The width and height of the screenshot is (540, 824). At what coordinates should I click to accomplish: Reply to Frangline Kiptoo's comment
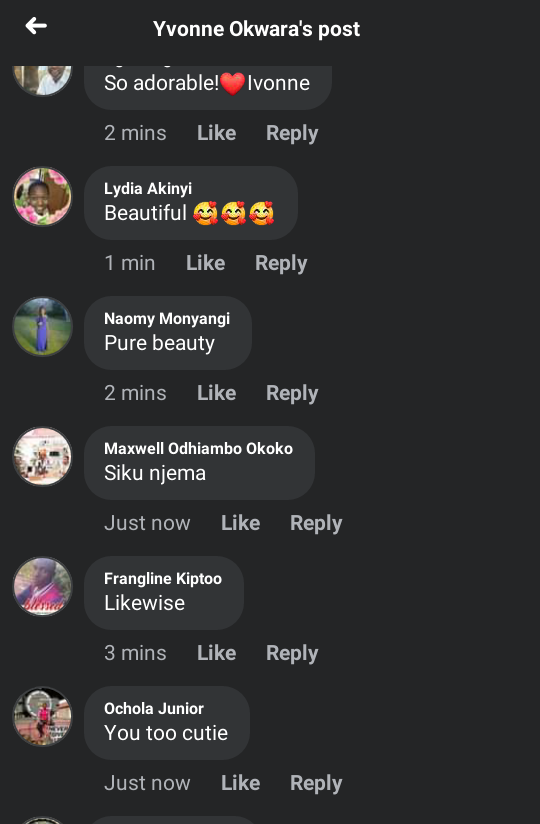point(292,653)
